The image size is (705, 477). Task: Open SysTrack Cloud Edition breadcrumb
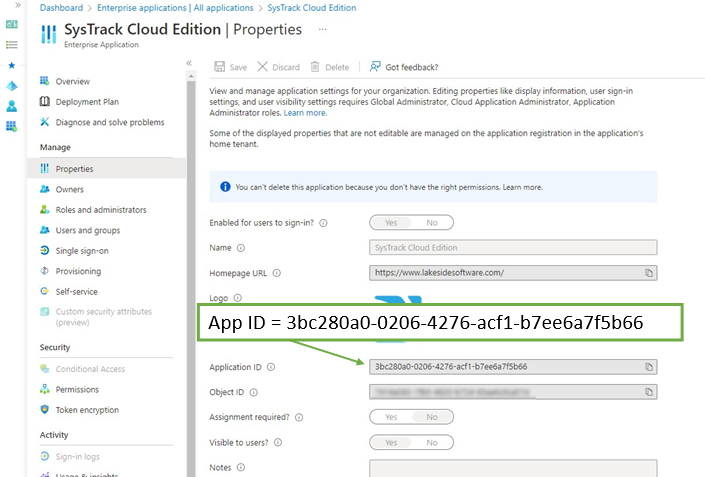[x=312, y=8]
